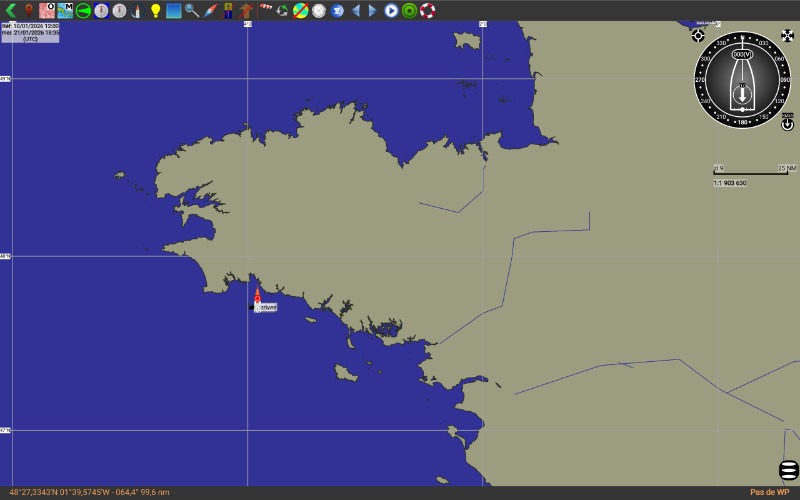Open the hamburger menu at bottom right
The image size is (800, 500).
(788, 469)
